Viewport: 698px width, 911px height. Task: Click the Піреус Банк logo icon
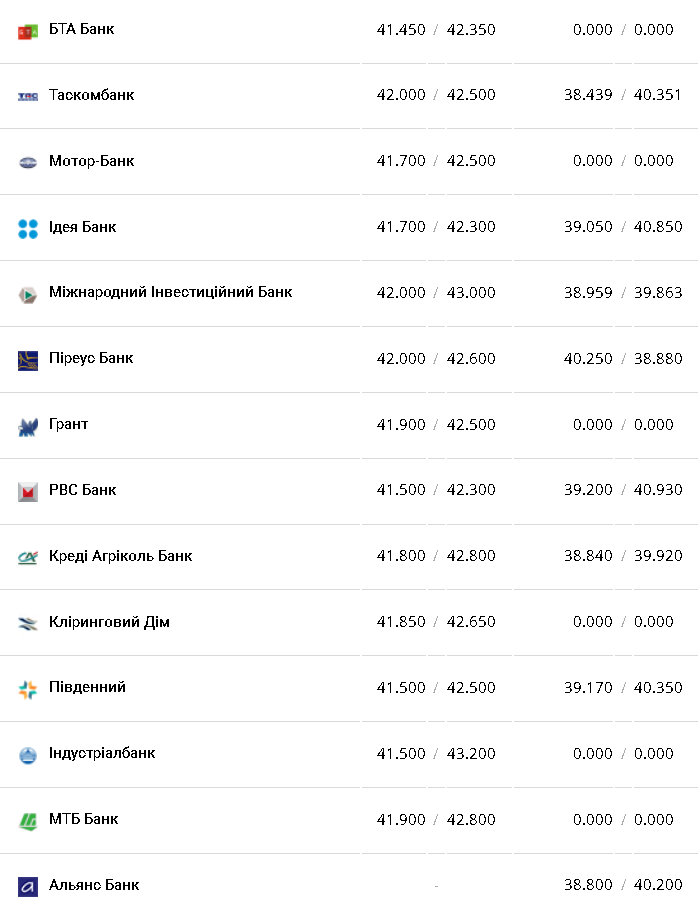pos(28,360)
